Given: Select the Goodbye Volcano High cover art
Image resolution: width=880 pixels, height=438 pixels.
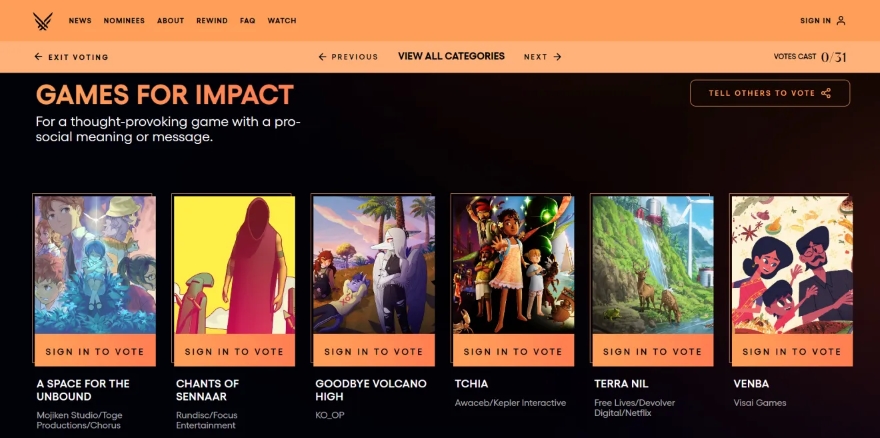Looking at the screenshot, I should click(x=374, y=265).
